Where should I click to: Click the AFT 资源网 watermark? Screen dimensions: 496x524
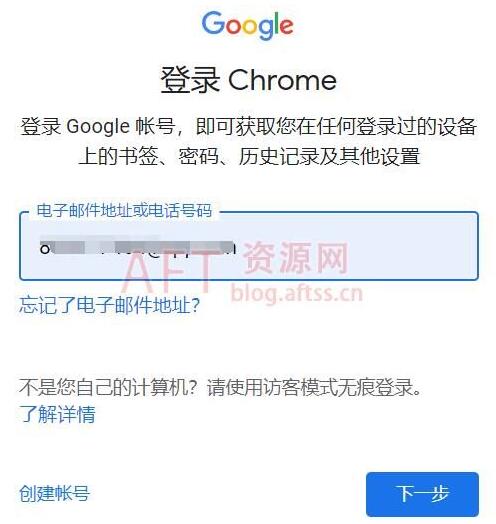click(x=236, y=266)
